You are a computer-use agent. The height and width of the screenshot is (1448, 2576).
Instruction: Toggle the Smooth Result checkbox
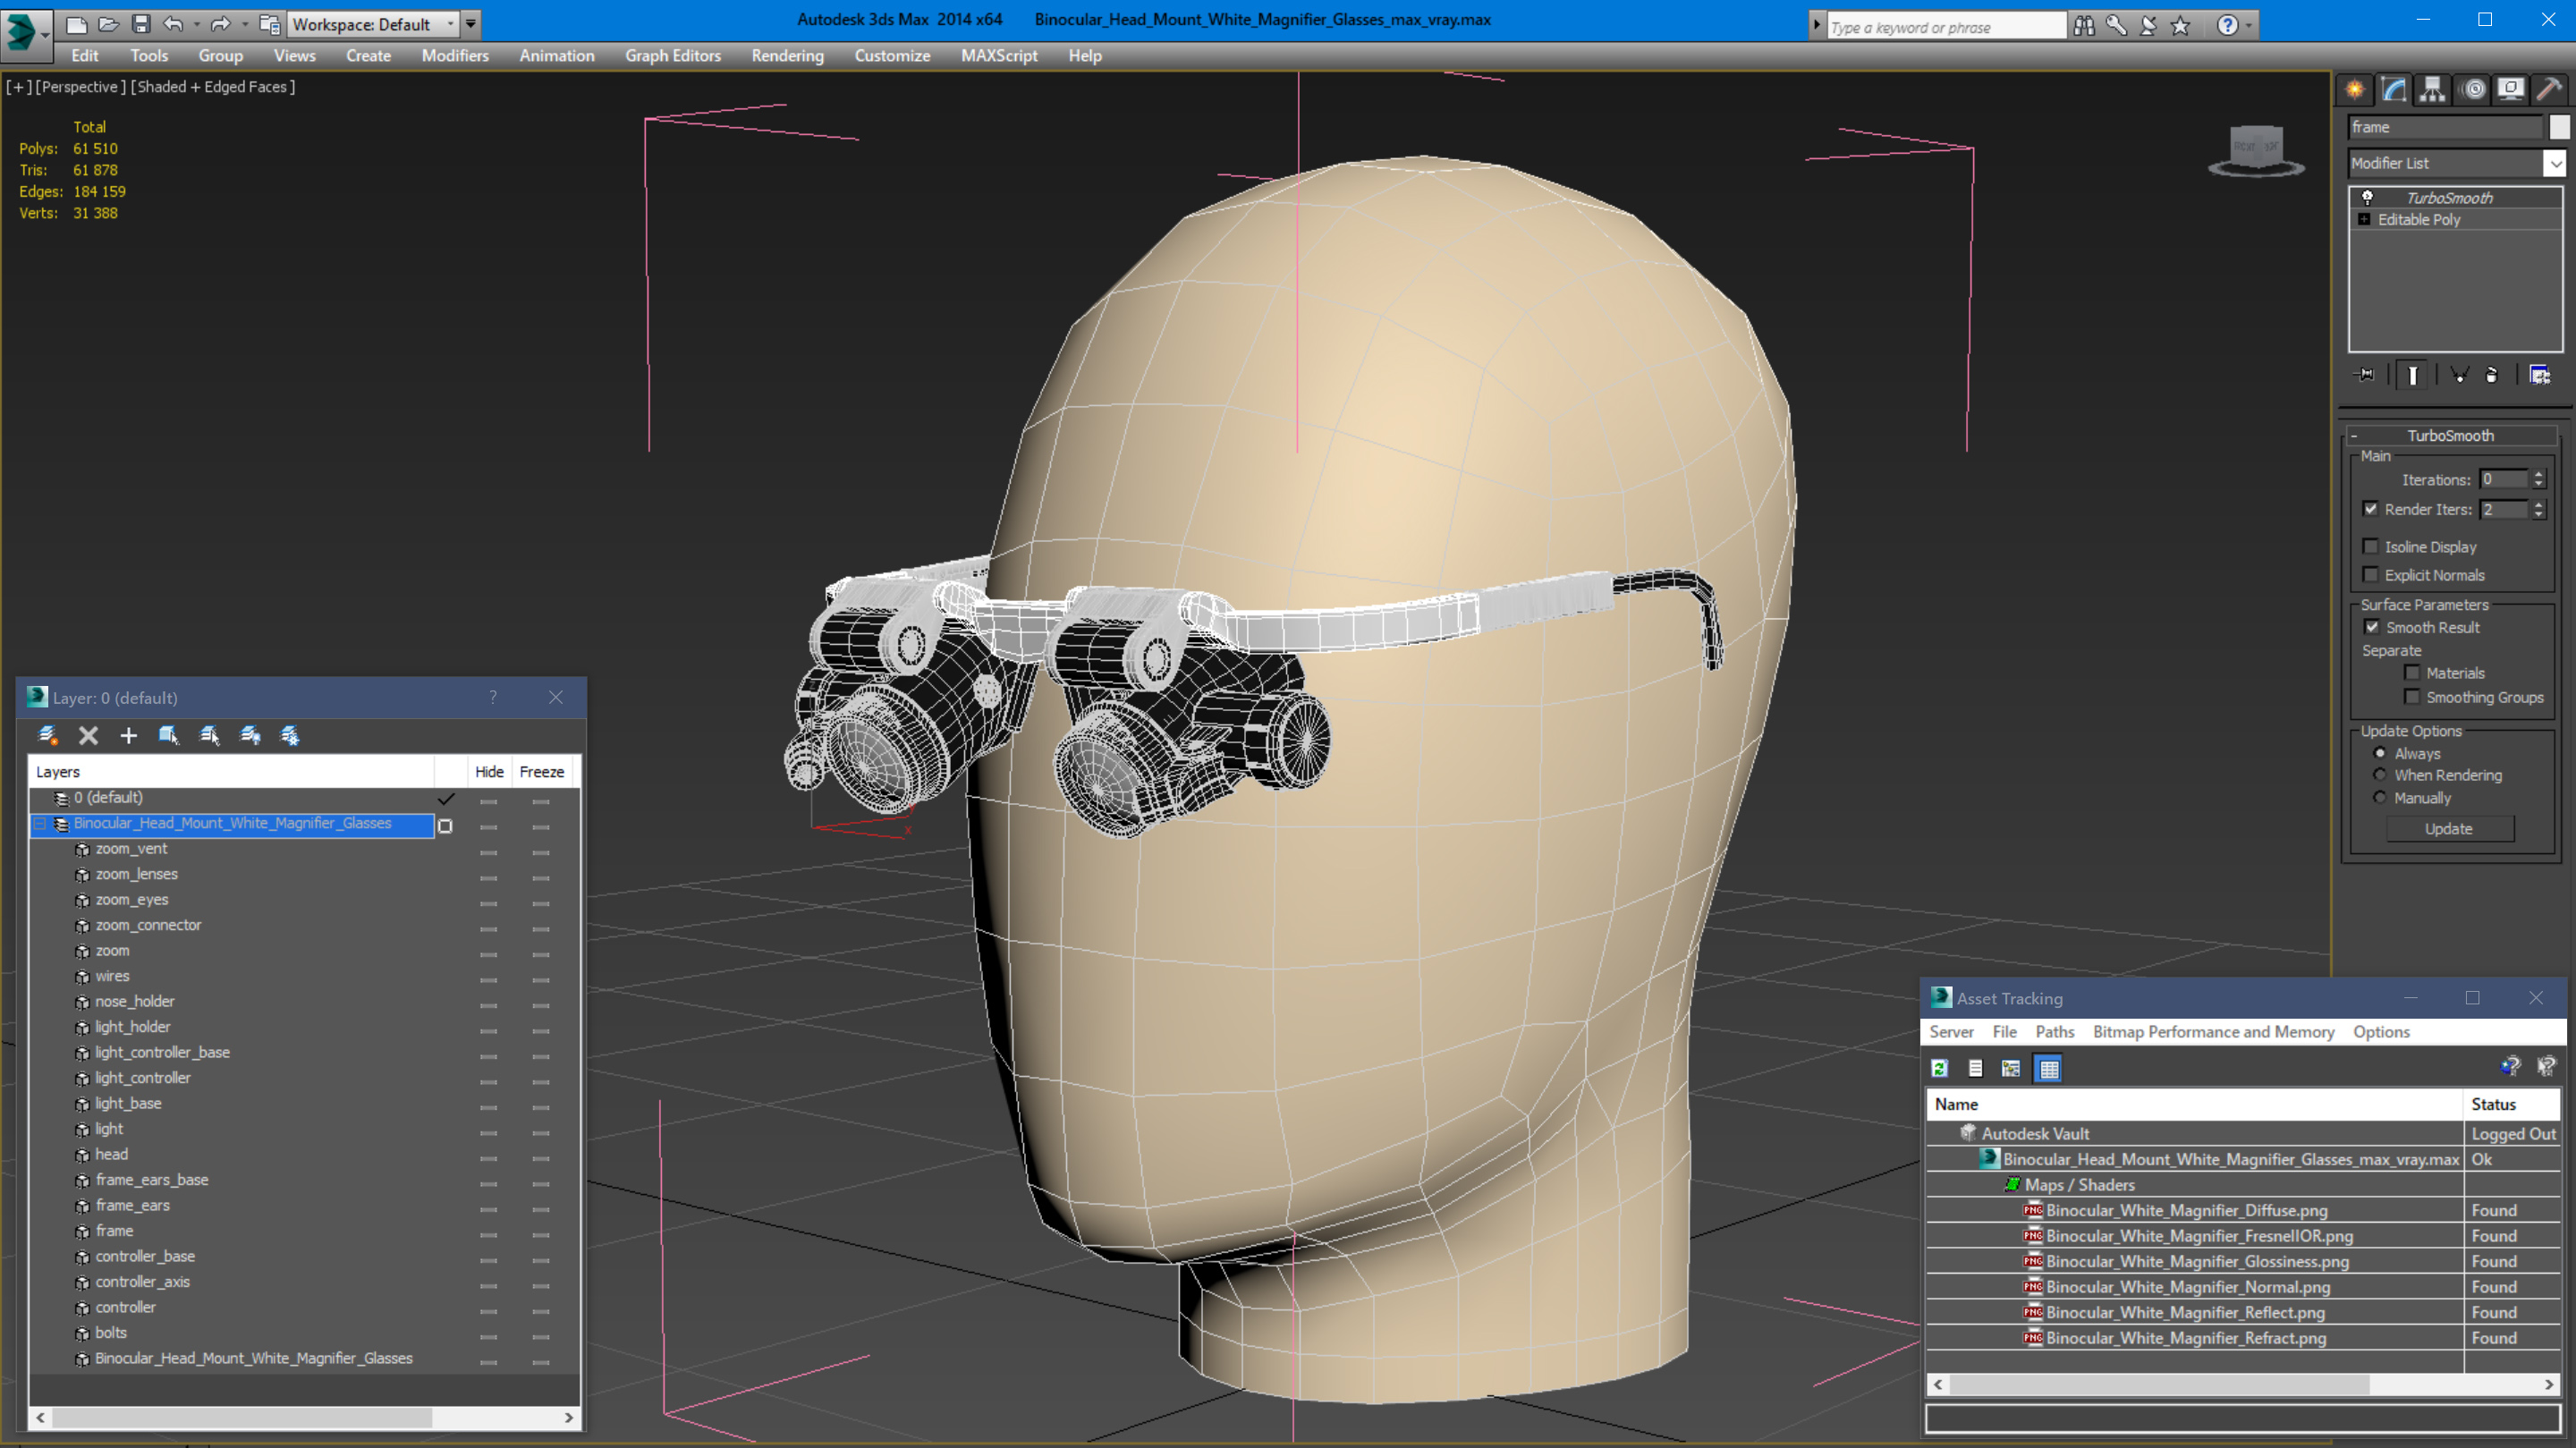click(2371, 627)
